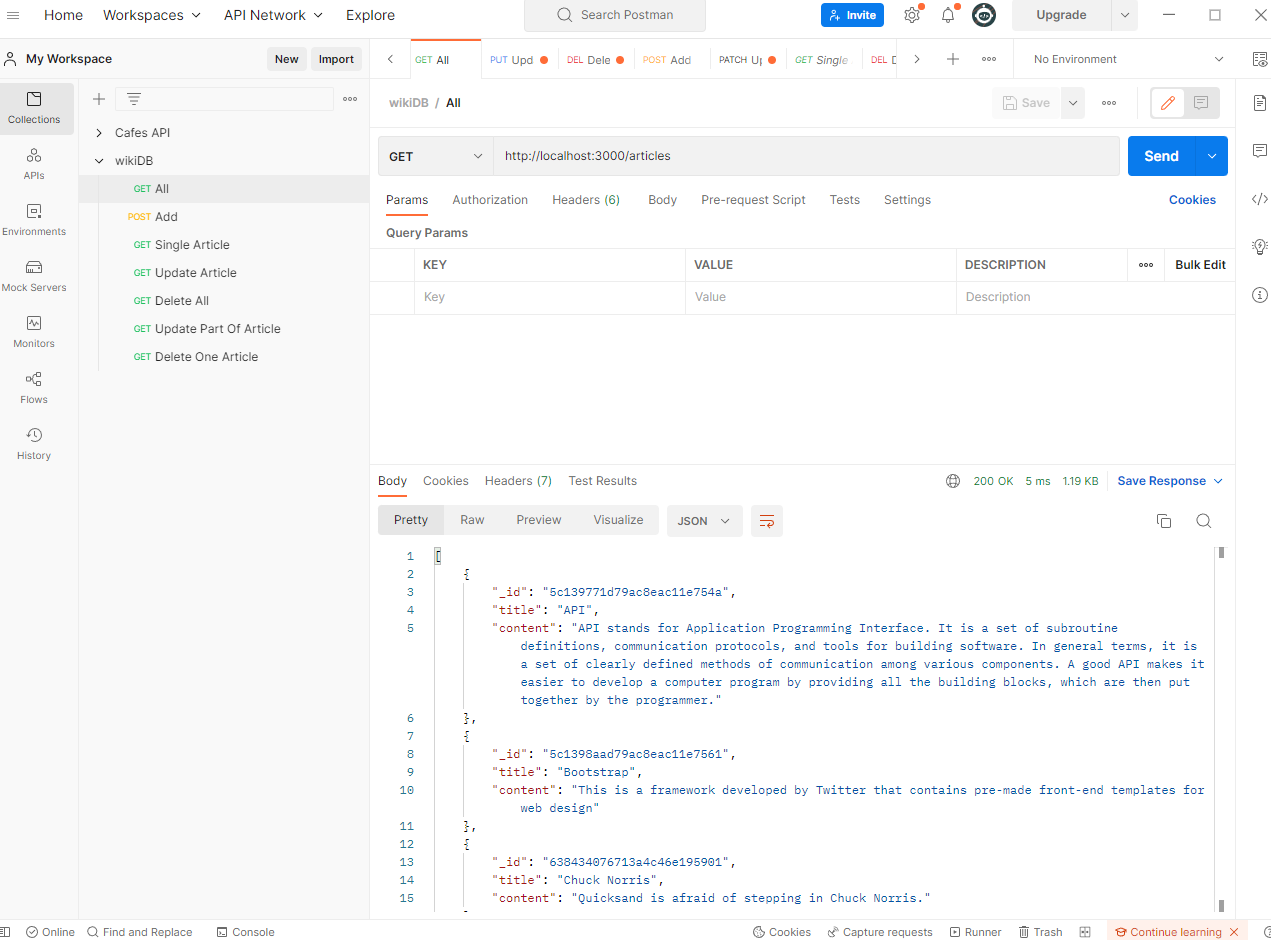Show the request History panel

34,443
